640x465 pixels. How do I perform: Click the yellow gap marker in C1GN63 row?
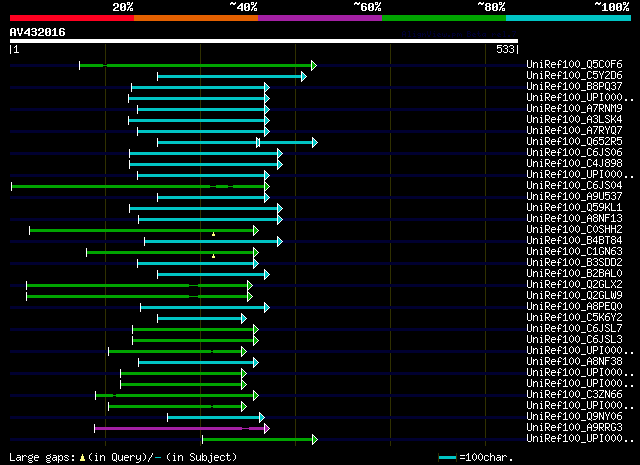pos(213,256)
